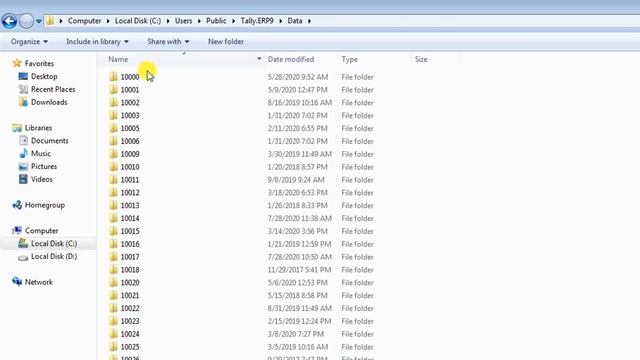Click the date 2/15/2019 12:24 PM
The height and width of the screenshot is (360, 640).
point(299,321)
